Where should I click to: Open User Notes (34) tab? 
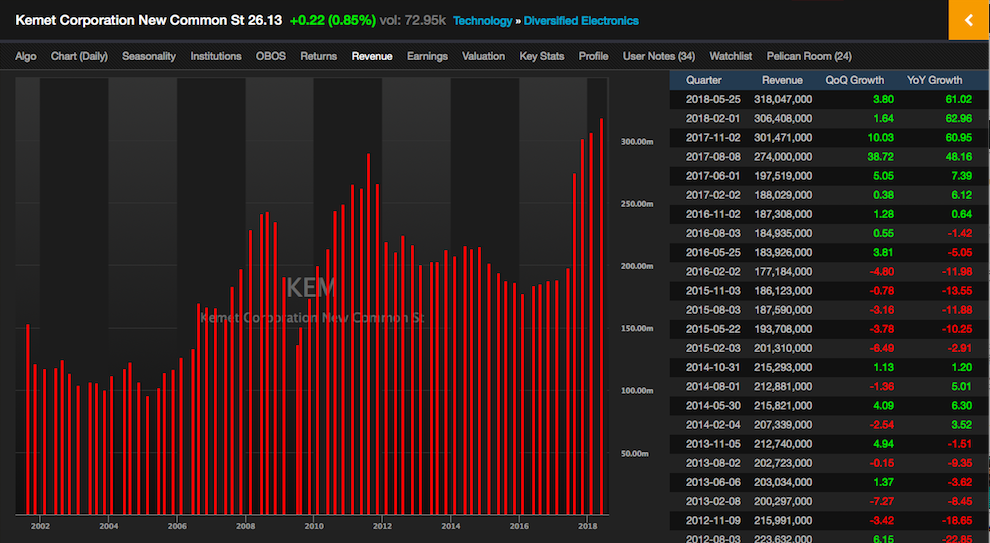659,56
